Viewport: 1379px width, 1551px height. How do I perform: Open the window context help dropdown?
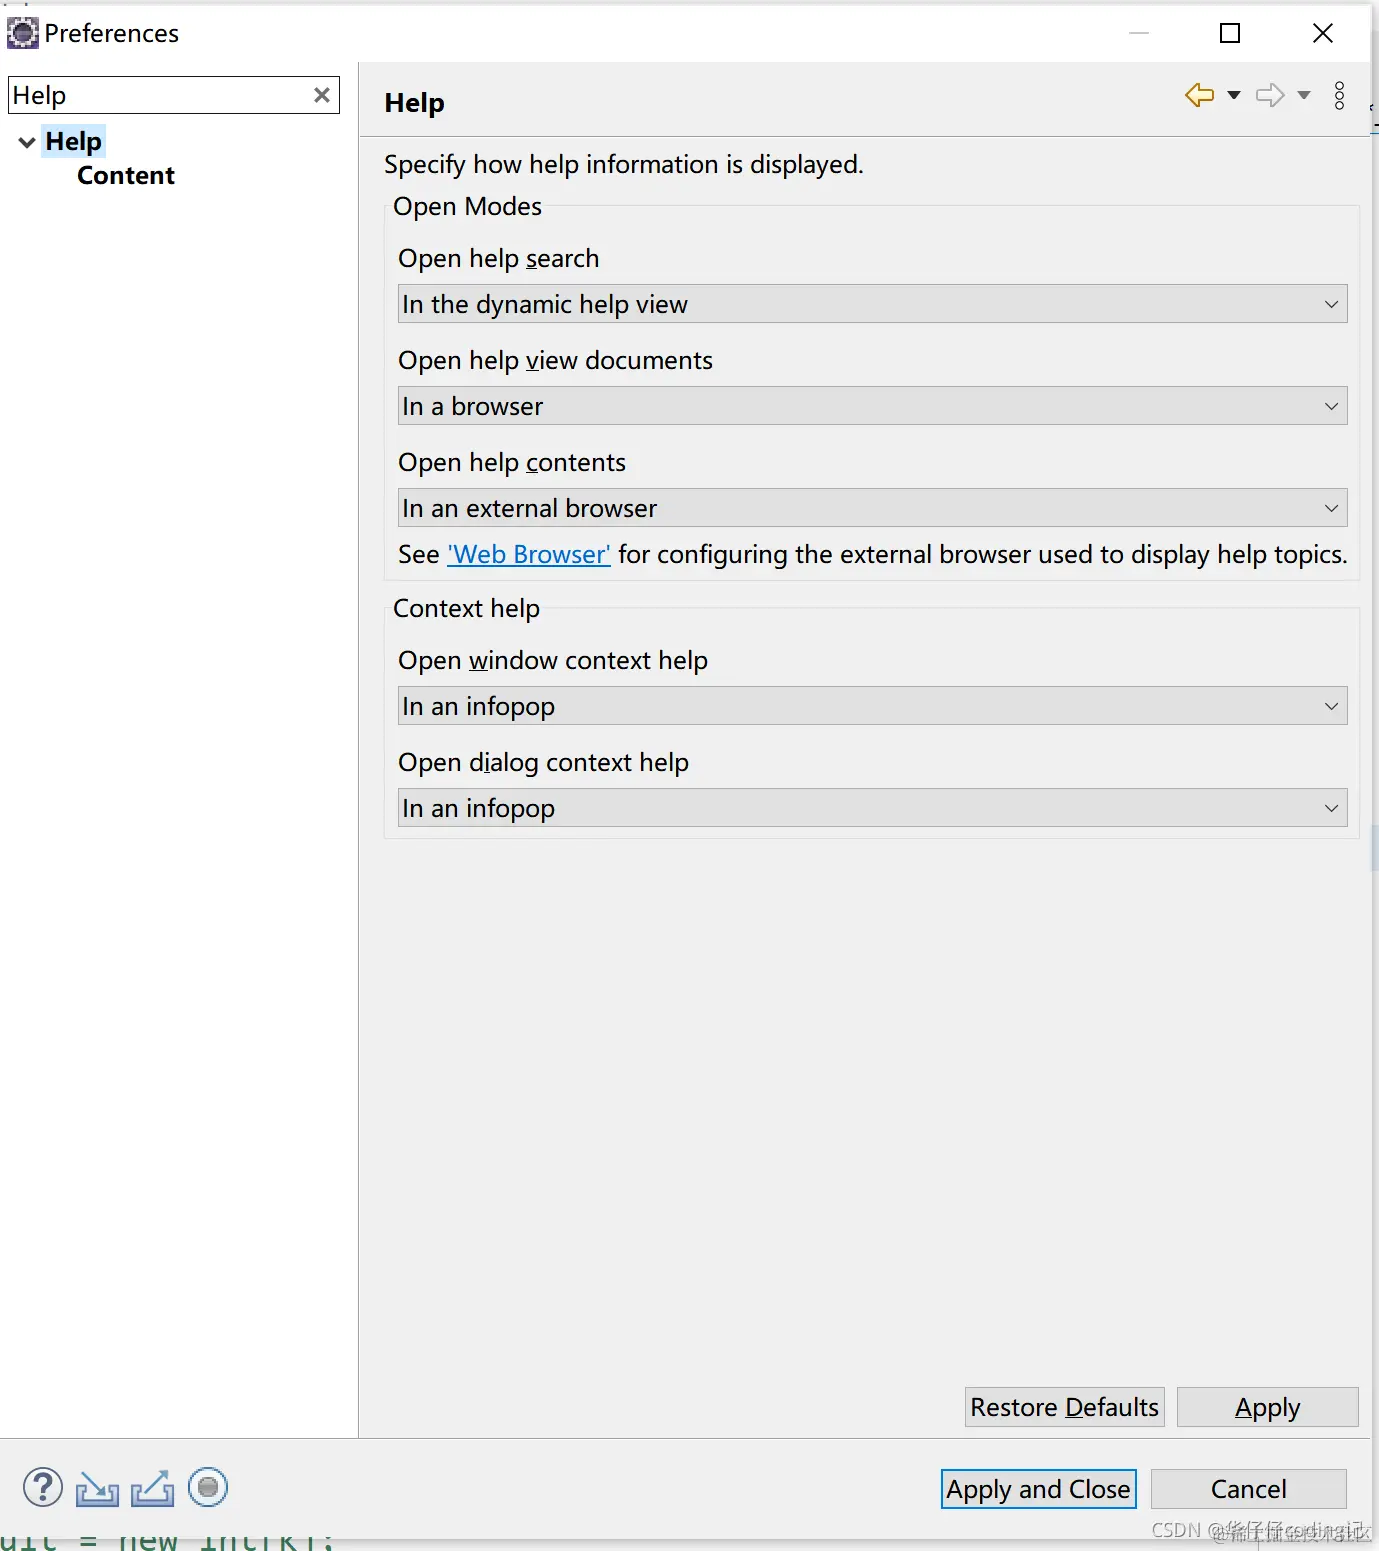click(872, 706)
